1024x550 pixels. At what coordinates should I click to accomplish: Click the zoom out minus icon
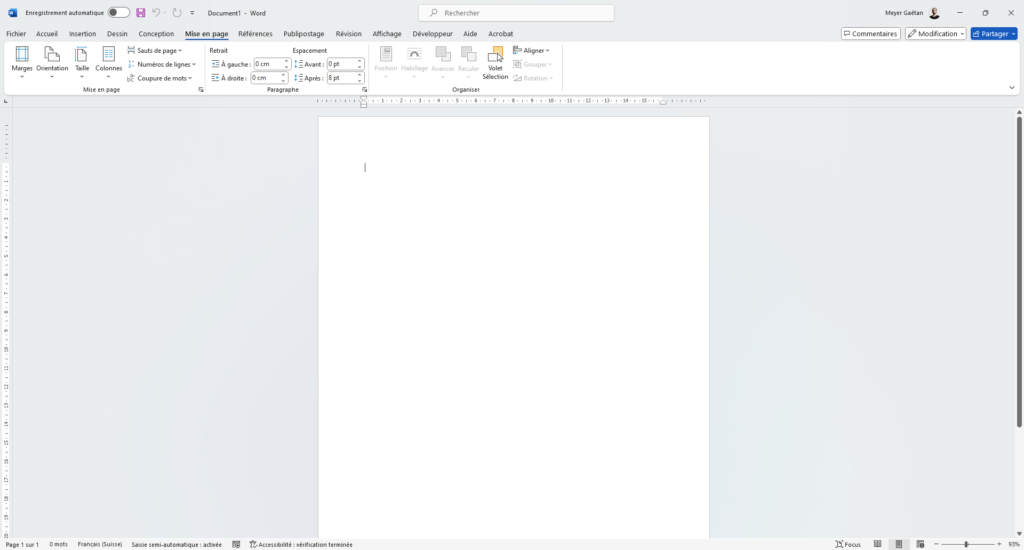936,544
